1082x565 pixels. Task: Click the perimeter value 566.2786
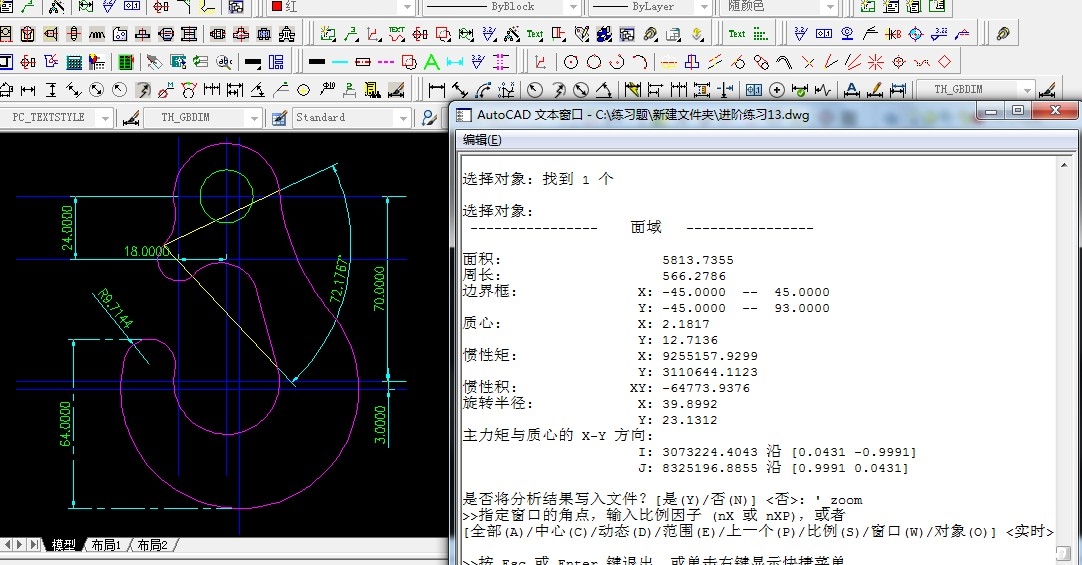694,276
